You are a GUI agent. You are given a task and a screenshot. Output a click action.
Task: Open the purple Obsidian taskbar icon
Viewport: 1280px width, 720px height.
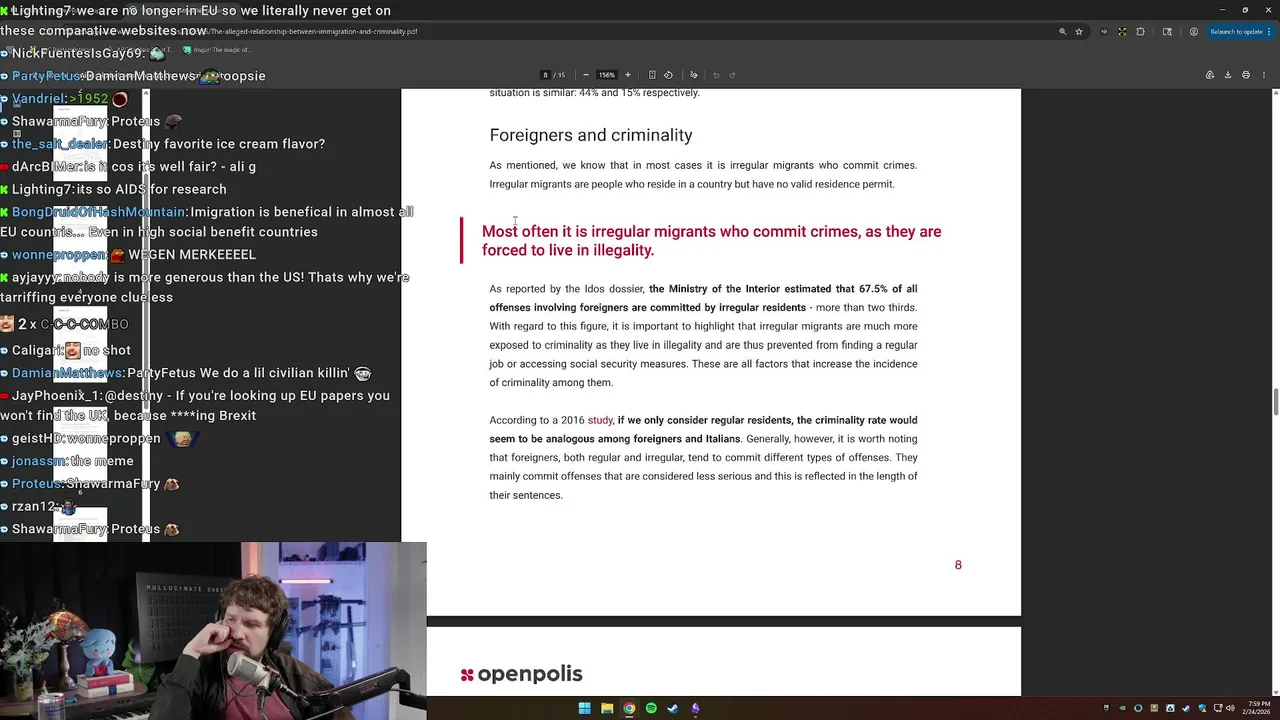695,708
